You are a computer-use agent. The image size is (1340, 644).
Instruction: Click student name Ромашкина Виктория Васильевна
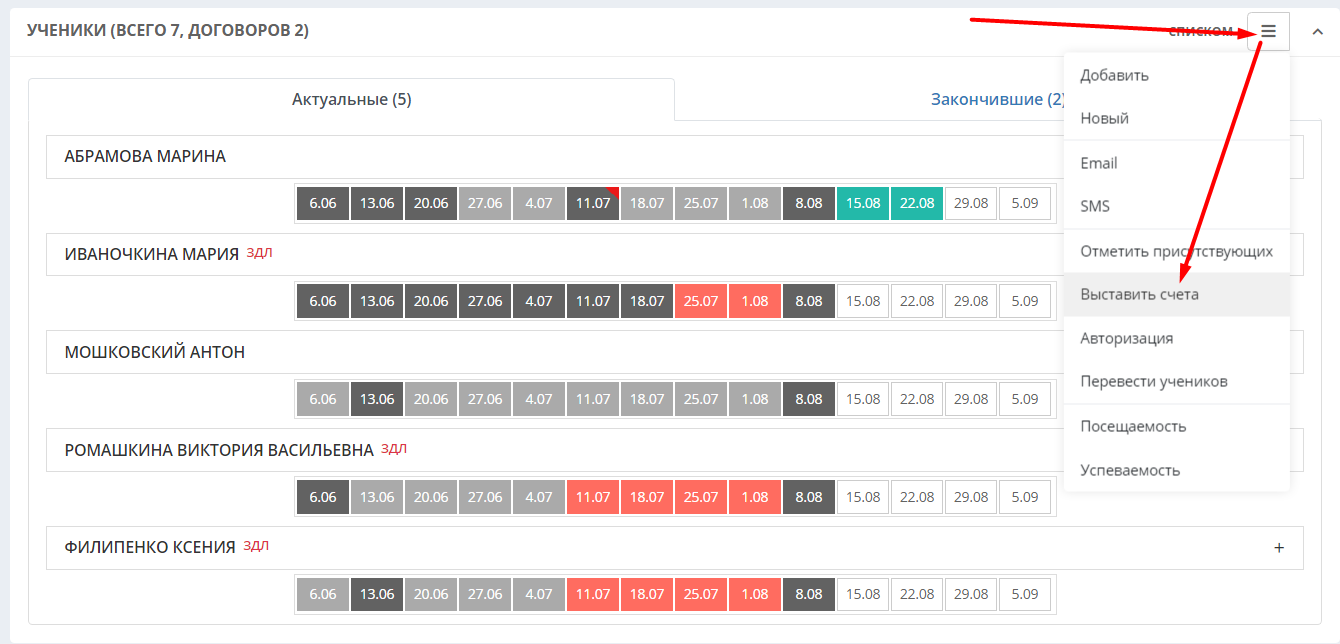click(219, 450)
